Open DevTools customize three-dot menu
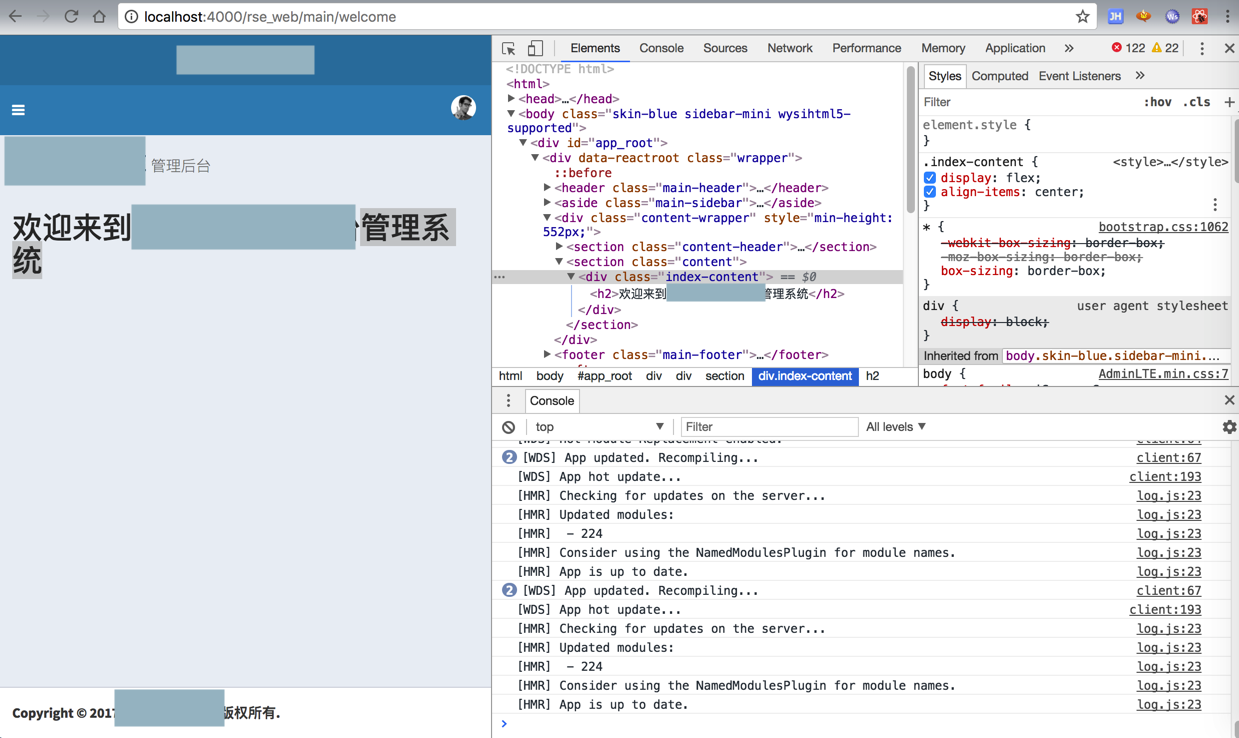The image size is (1239, 738). (1202, 48)
